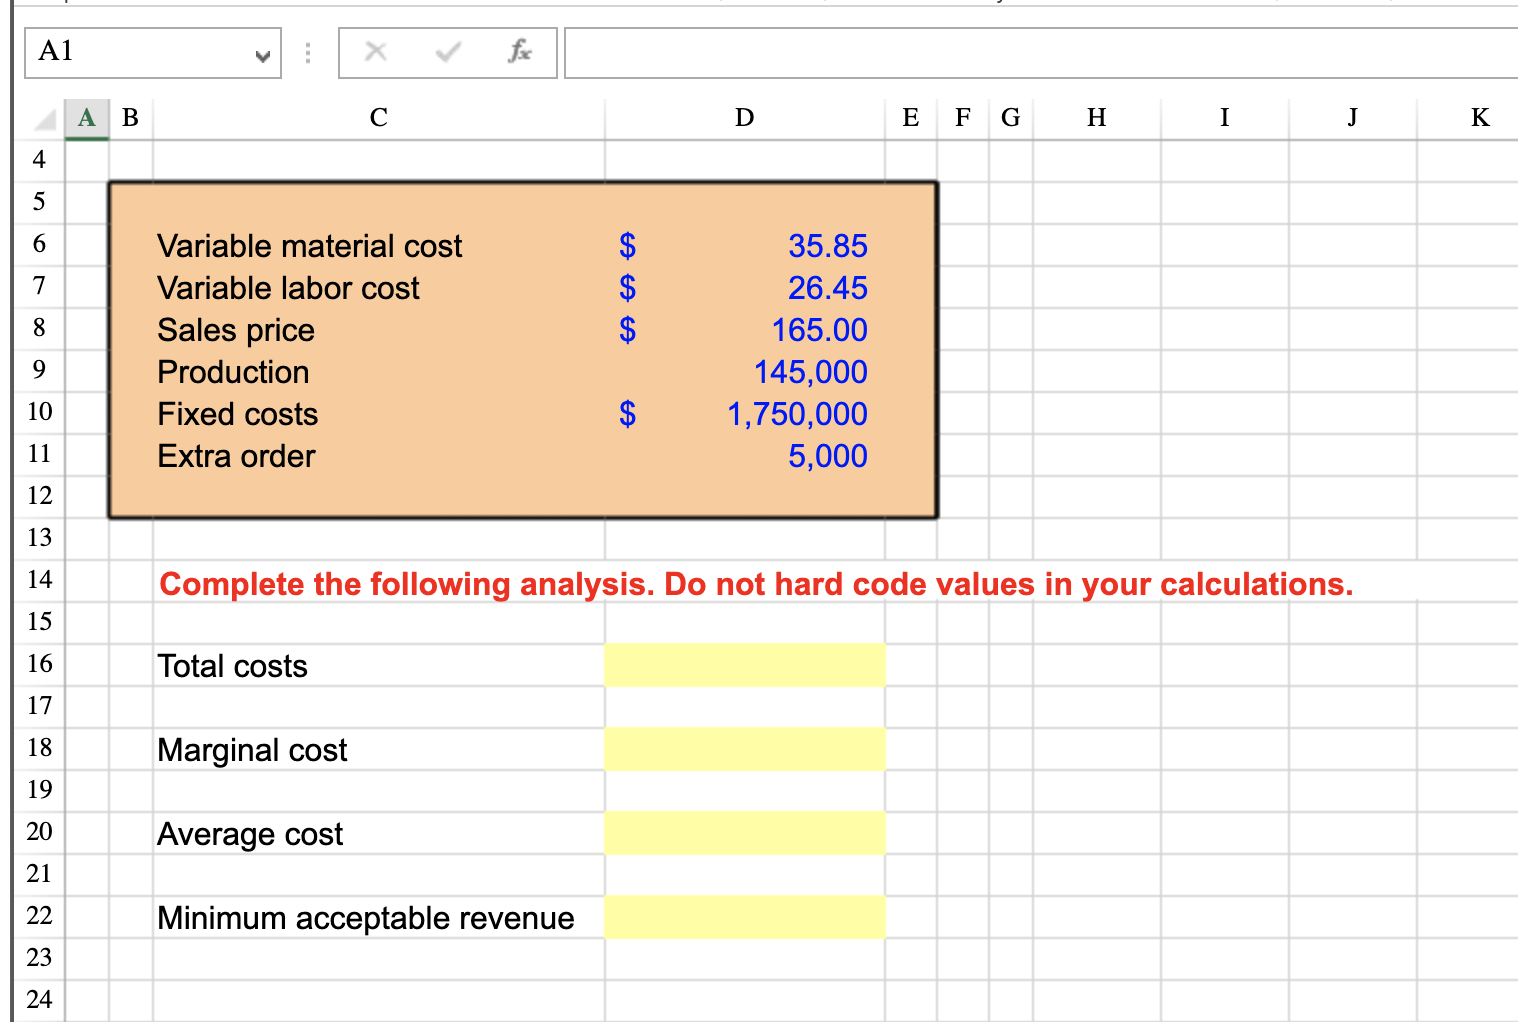Select column A header
The width and height of the screenshot is (1518, 1022).
87,118
